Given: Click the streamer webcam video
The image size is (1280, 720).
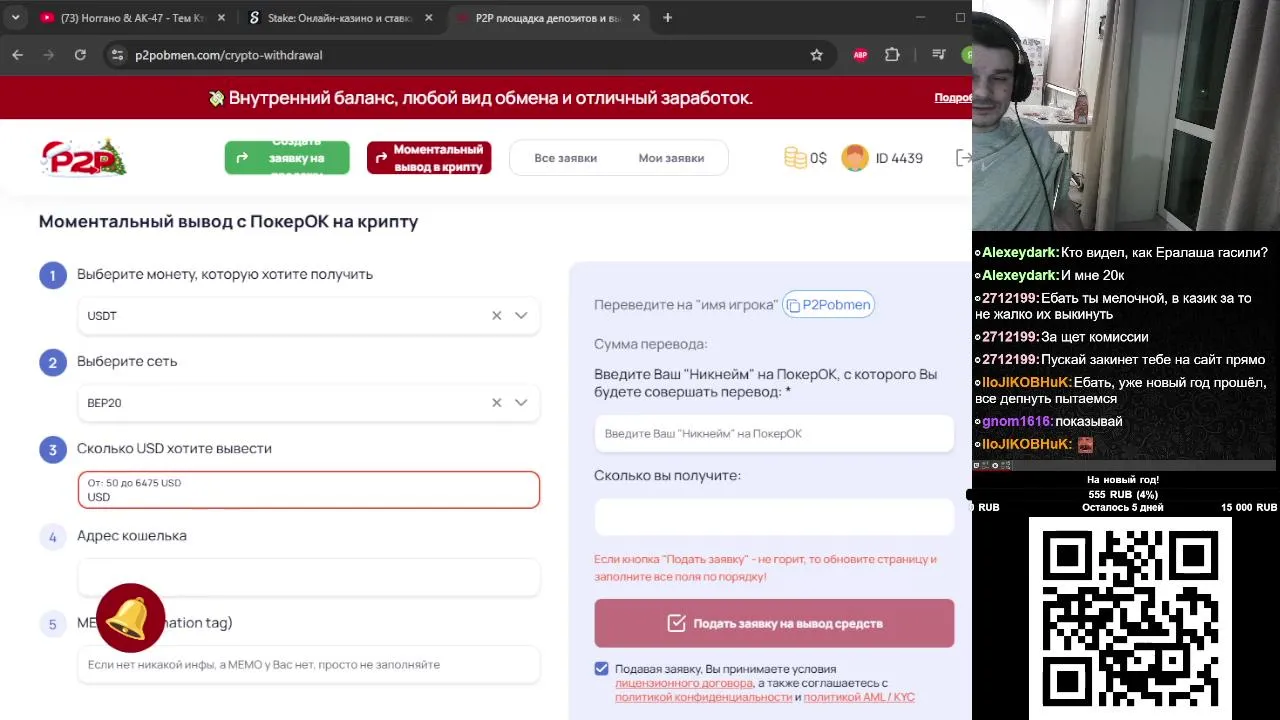Looking at the screenshot, I should click(1126, 116).
